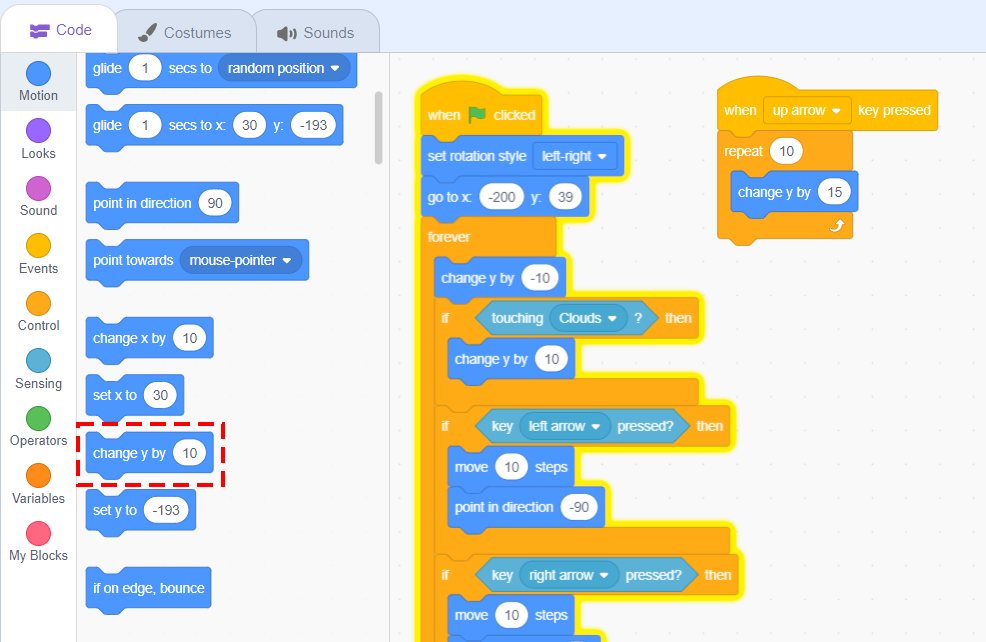Screen dimensions: 986x642
Task: Open the mouse-pointer dropdown in point towards
Action: [241, 260]
